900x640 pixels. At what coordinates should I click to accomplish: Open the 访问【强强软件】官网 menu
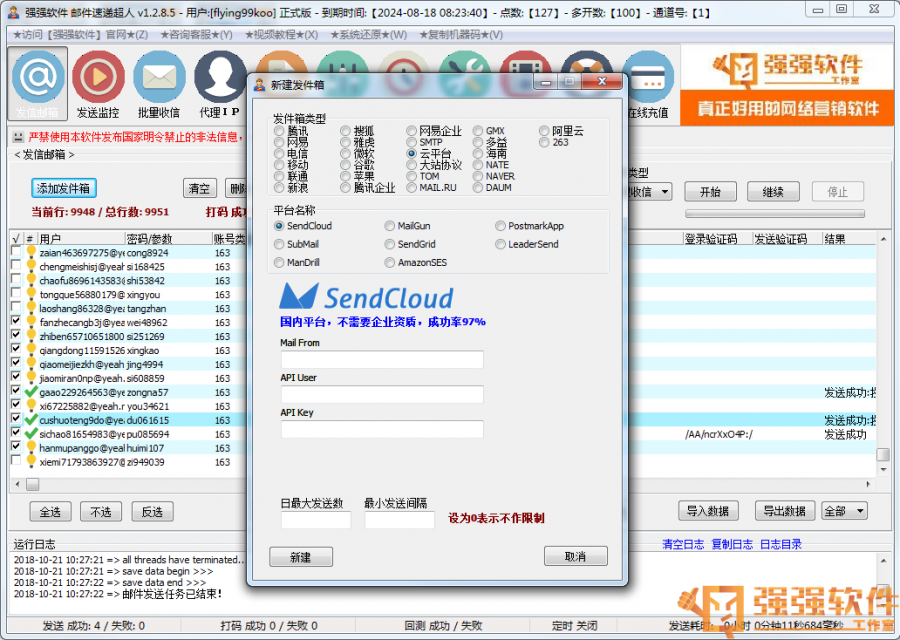(80, 34)
